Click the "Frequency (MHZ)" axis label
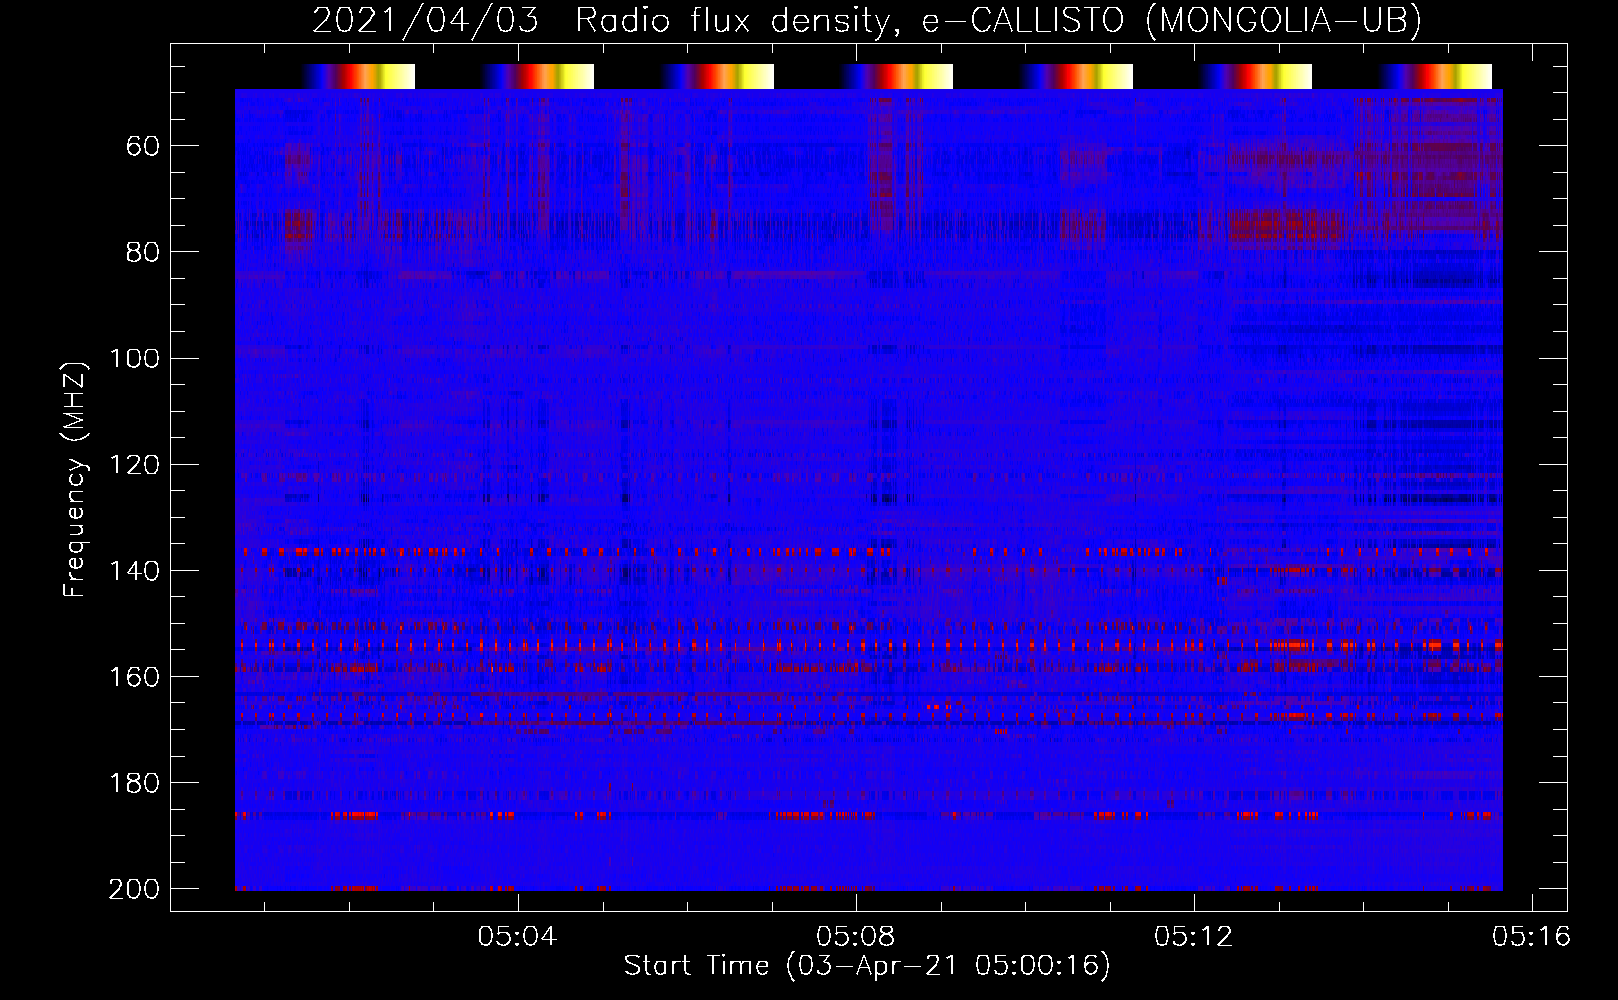1618x1000 pixels. click(75, 479)
